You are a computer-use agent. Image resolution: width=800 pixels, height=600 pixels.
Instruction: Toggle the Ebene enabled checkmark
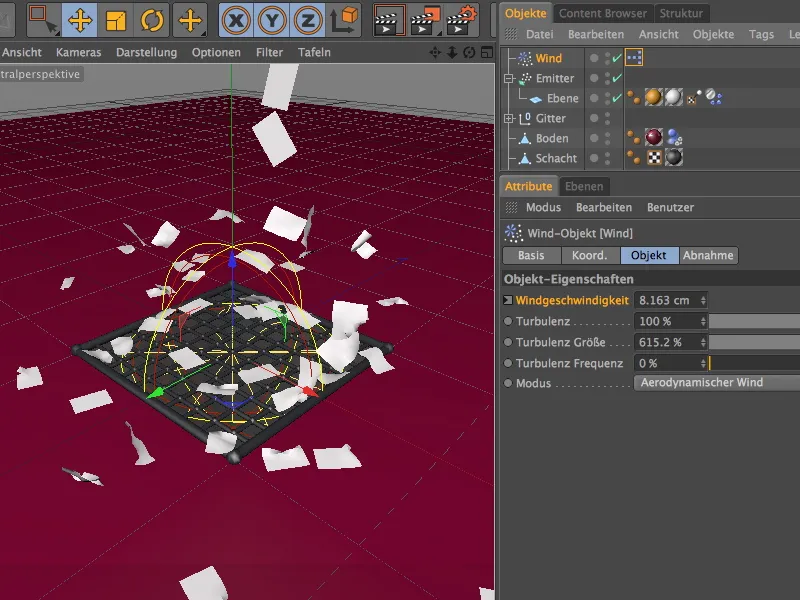[x=617, y=98]
